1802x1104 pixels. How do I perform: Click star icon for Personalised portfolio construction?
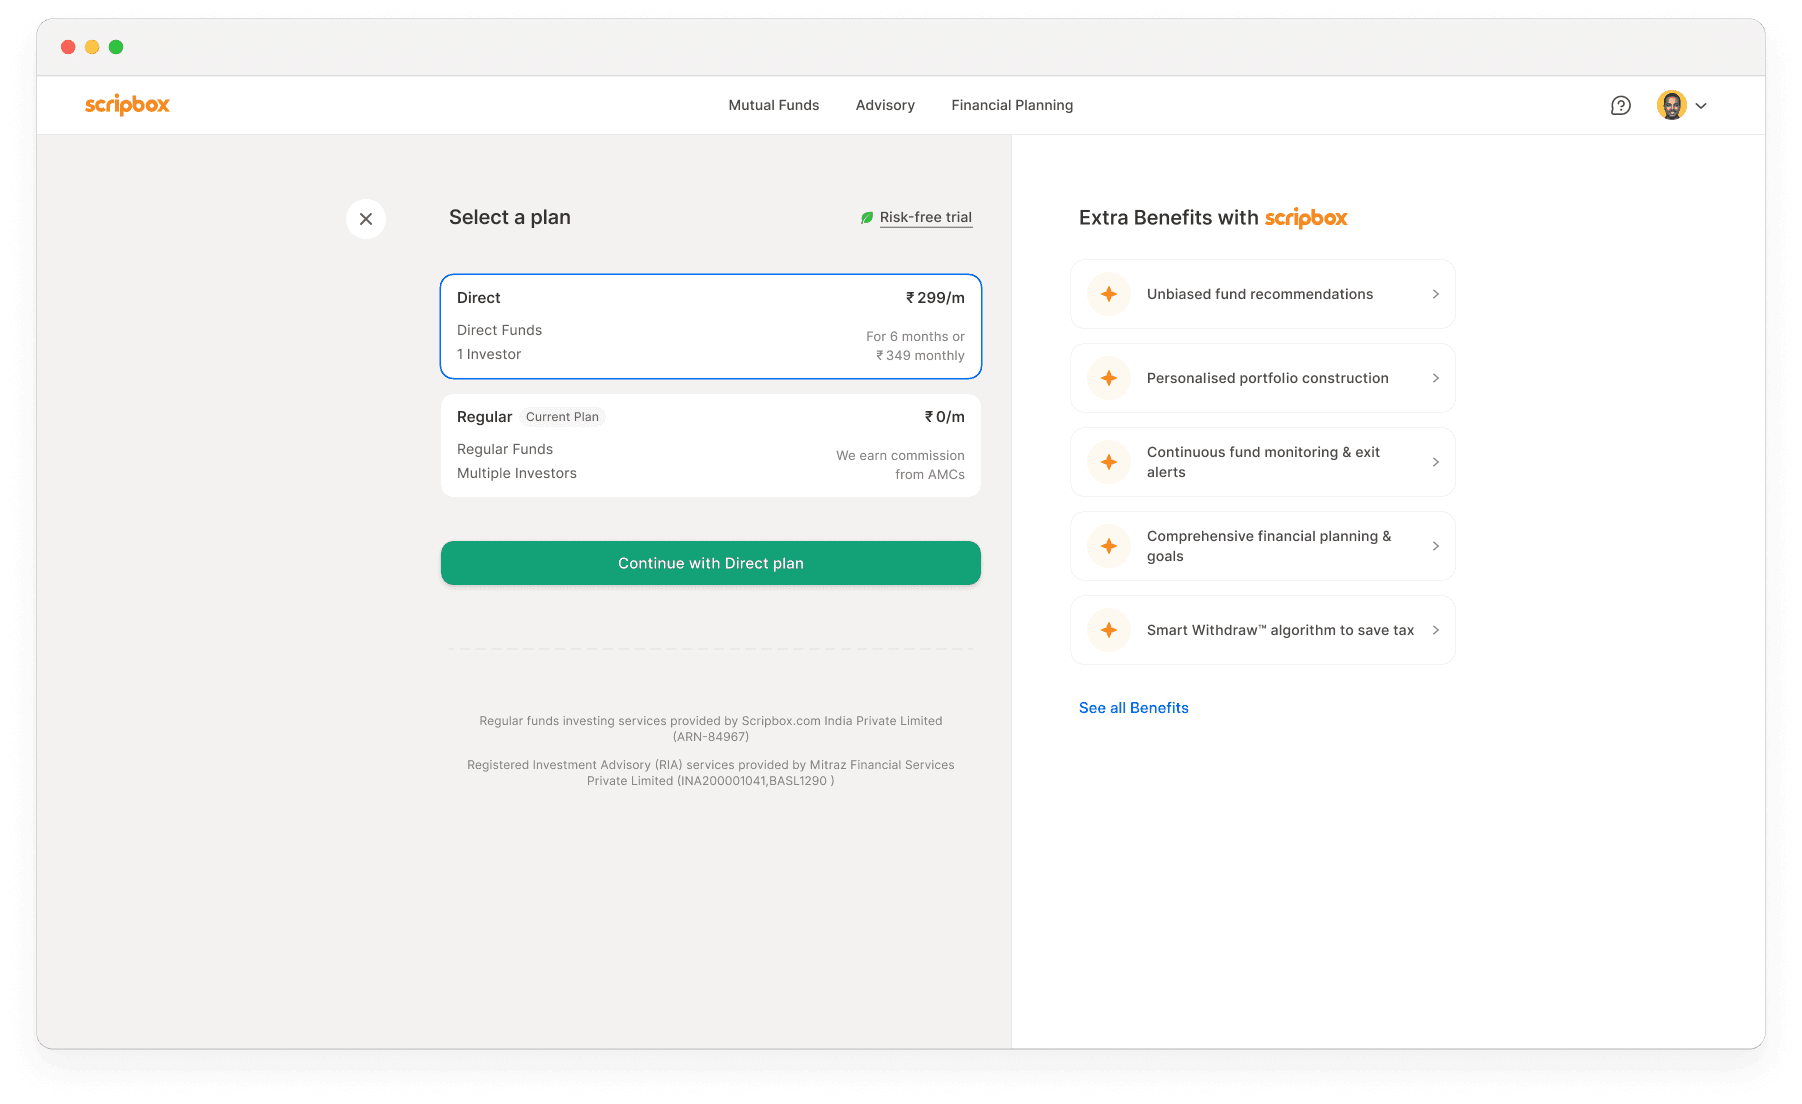(x=1109, y=378)
